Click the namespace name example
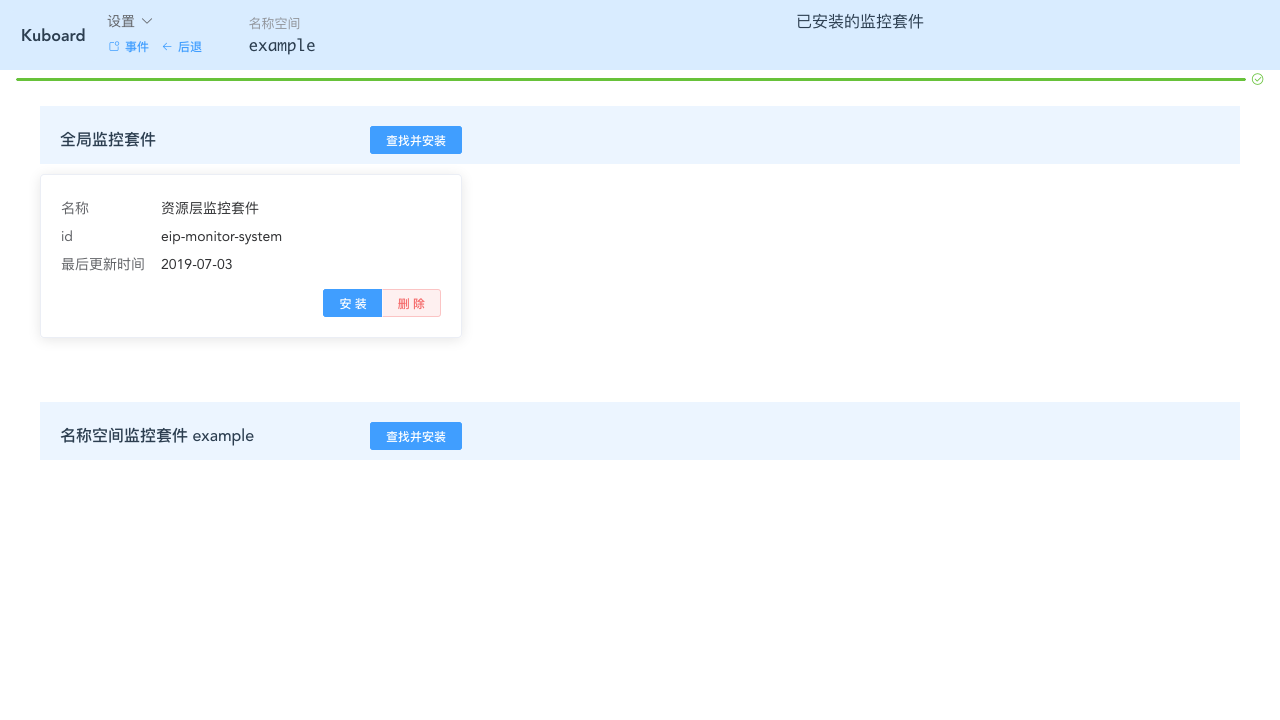Image resolution: width=1280 pixels, height=720 pixels. [x=281, y=45]
